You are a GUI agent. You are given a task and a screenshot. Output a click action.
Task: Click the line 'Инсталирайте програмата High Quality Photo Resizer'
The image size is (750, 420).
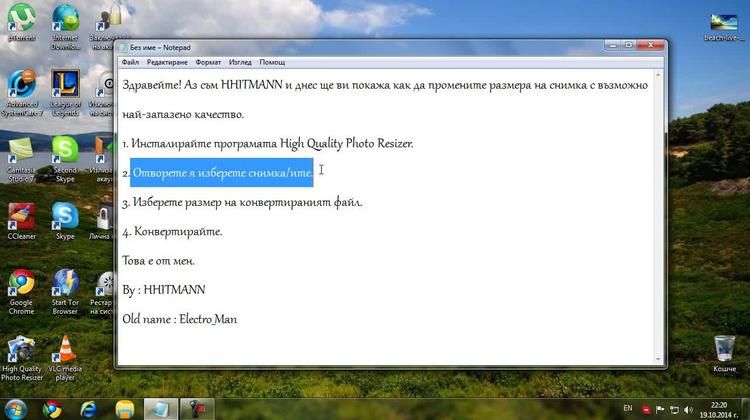(x=272, y=144)
